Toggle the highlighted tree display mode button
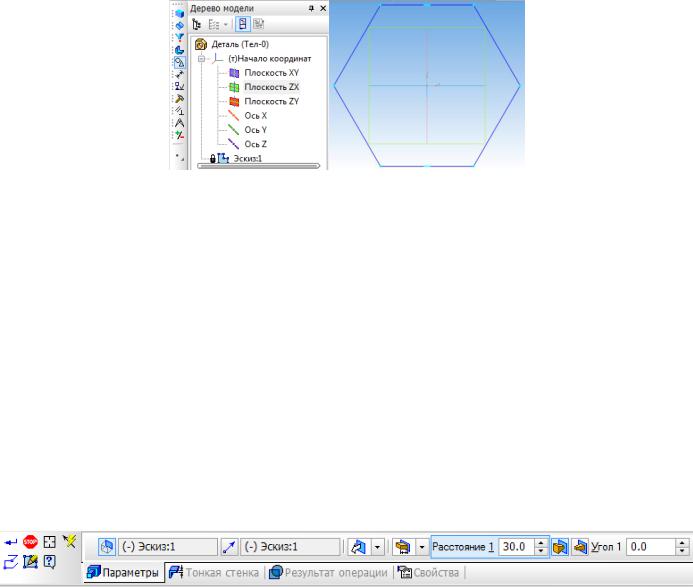Screen dimensions: 693x587 (243, 24)
